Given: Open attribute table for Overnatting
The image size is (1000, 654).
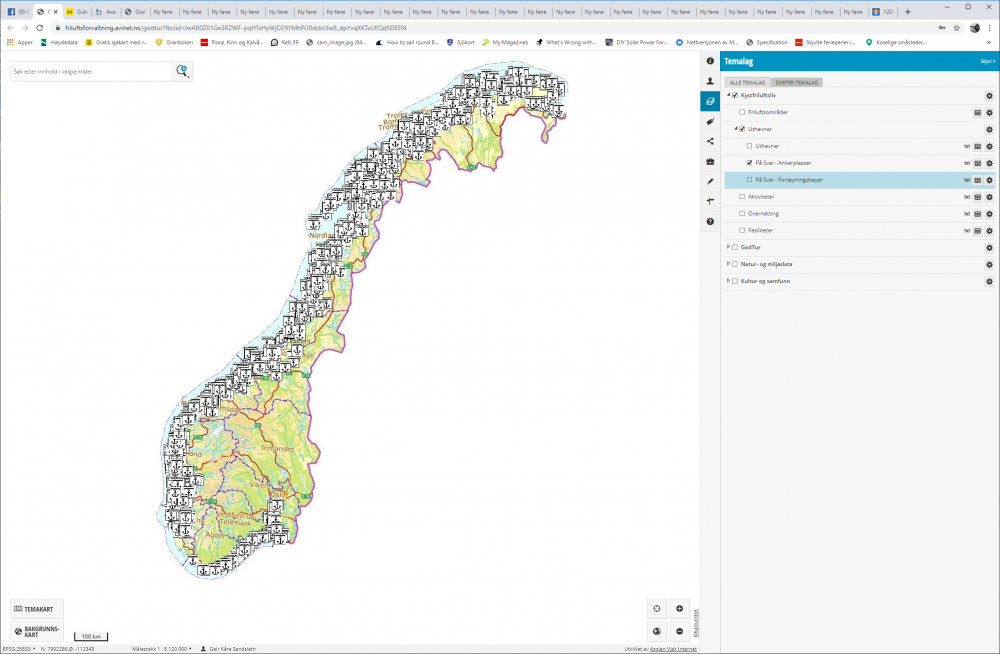Looking at the screenshot, I should pyautogui.click(x=977, y=214).
